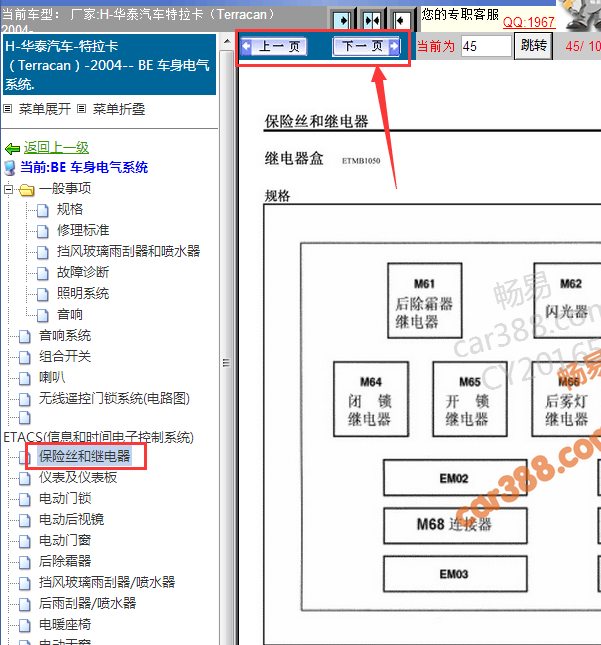
Task: Click the M61 后除霜器继电器 box in diagram
Action: [425, 301]
